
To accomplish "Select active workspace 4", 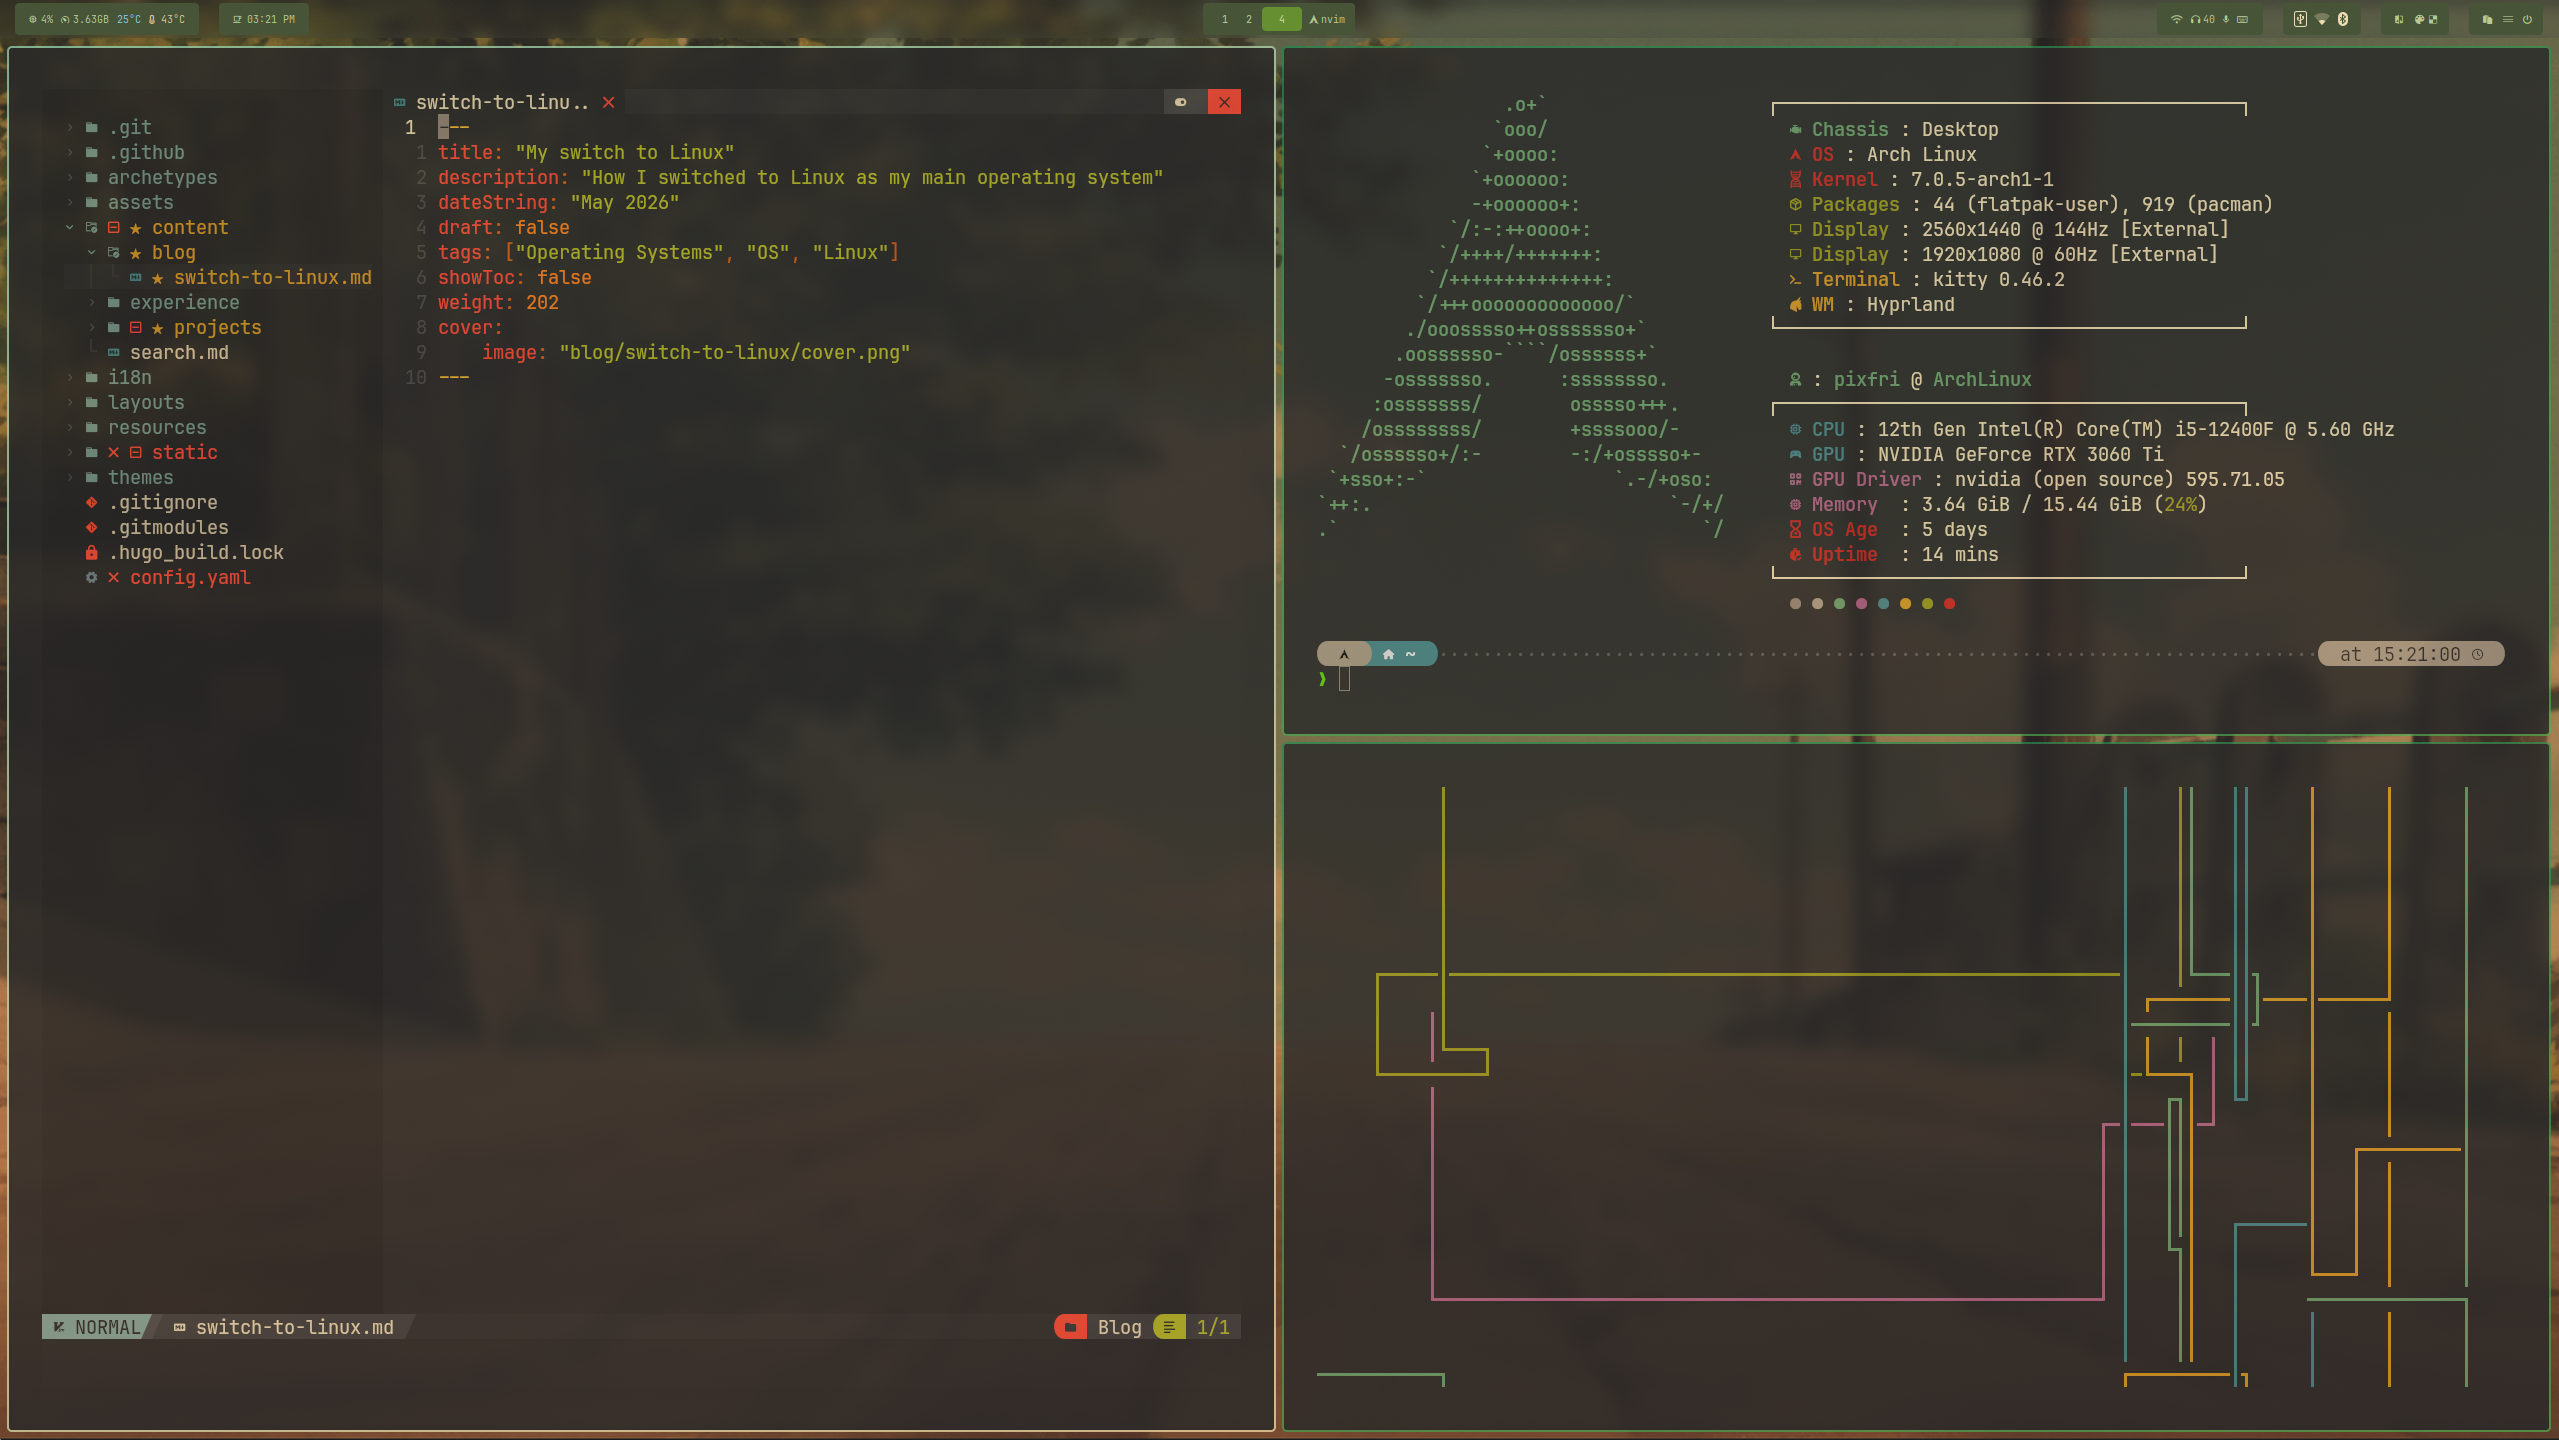I will click(x=1281, y=19).
